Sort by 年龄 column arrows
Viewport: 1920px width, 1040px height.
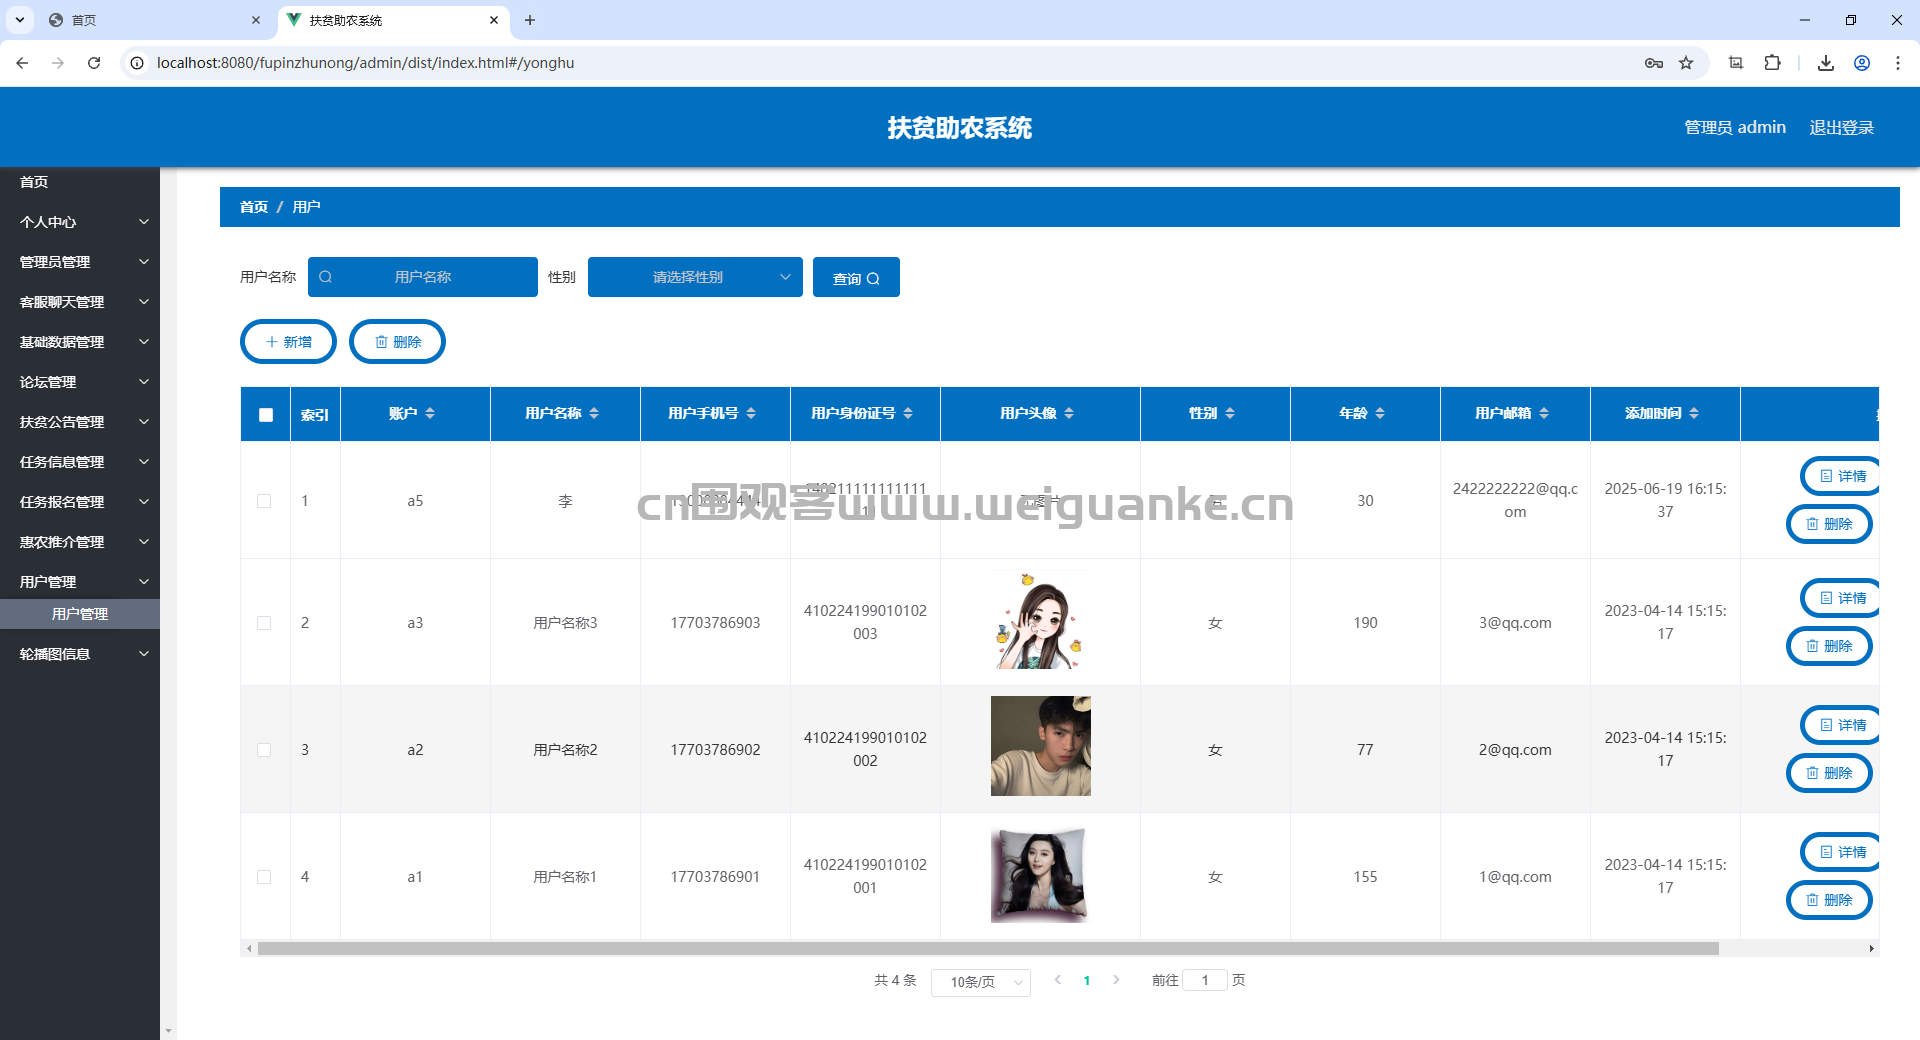(x=1380, y=413)
